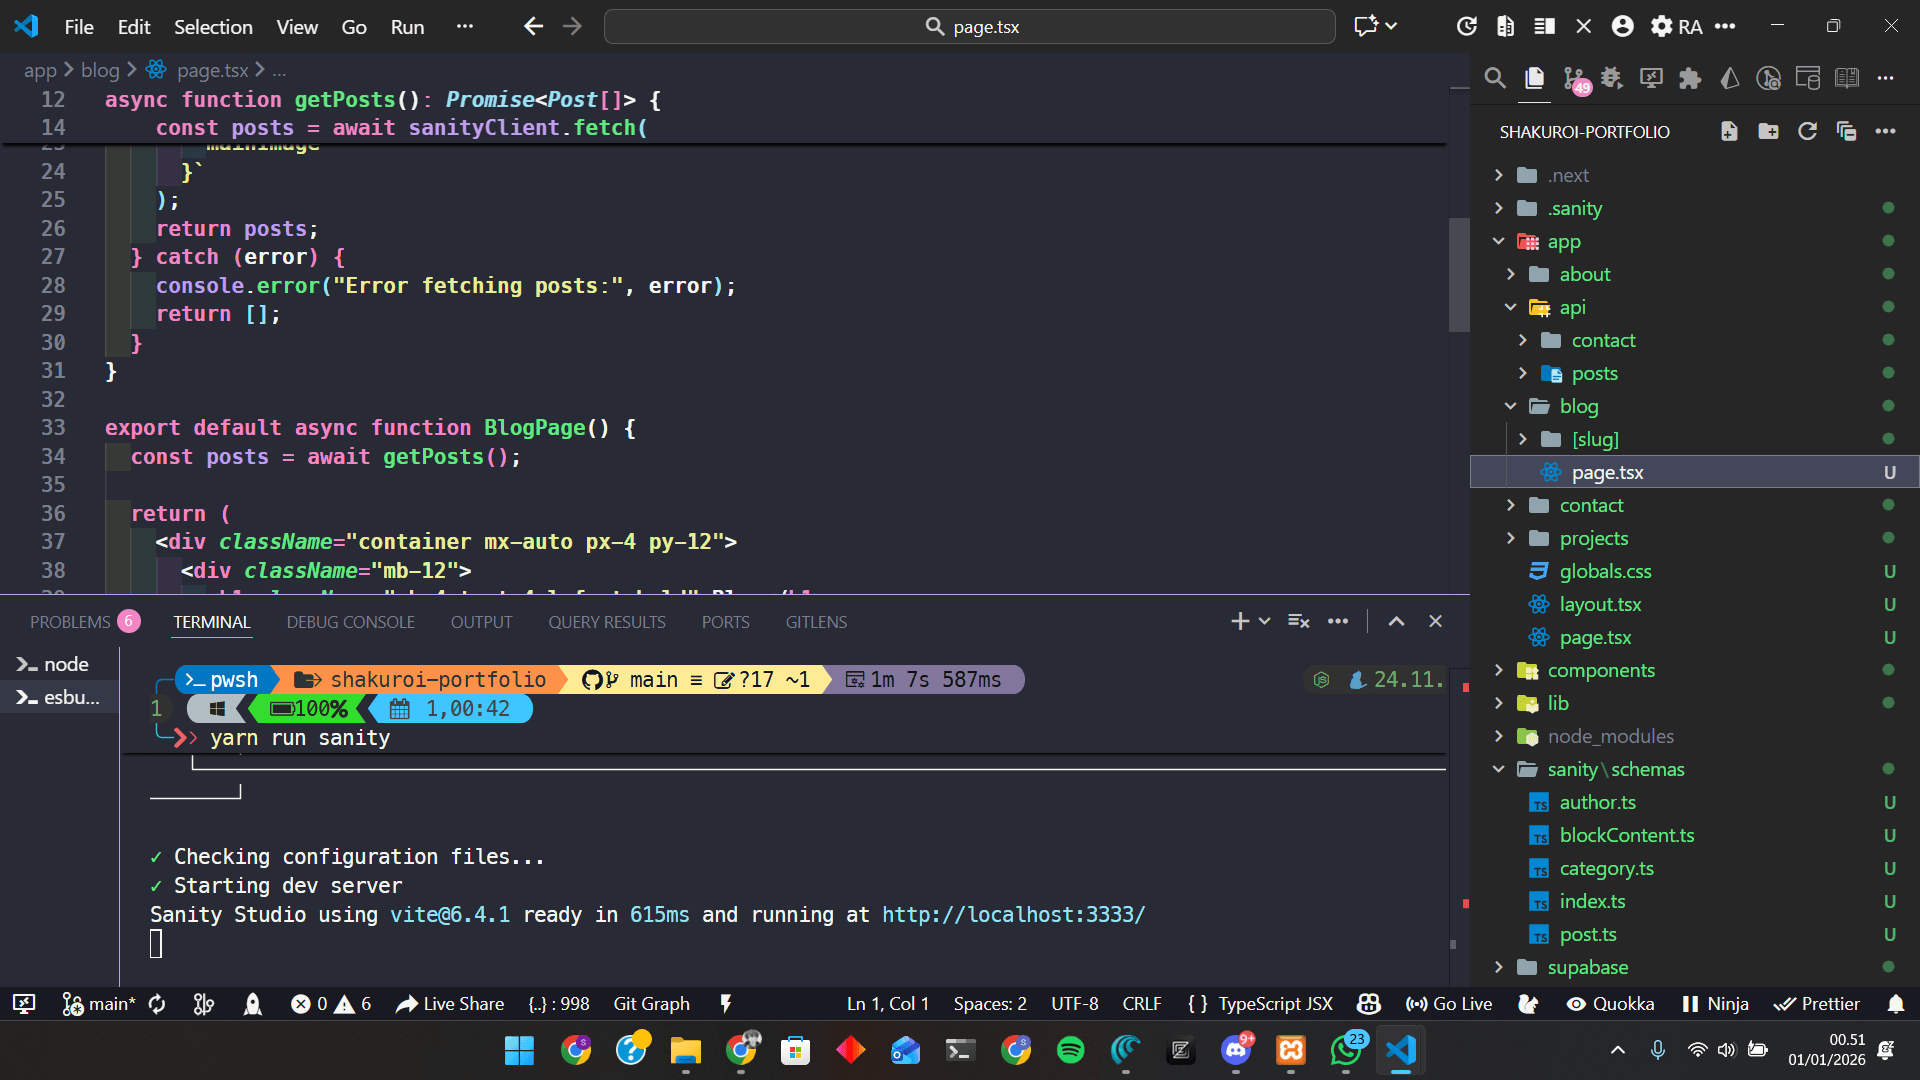The width and height of the screenshot is (1920, 1080).
Task: Open Source Control view in activity bar
Action: pos(1574,78)
